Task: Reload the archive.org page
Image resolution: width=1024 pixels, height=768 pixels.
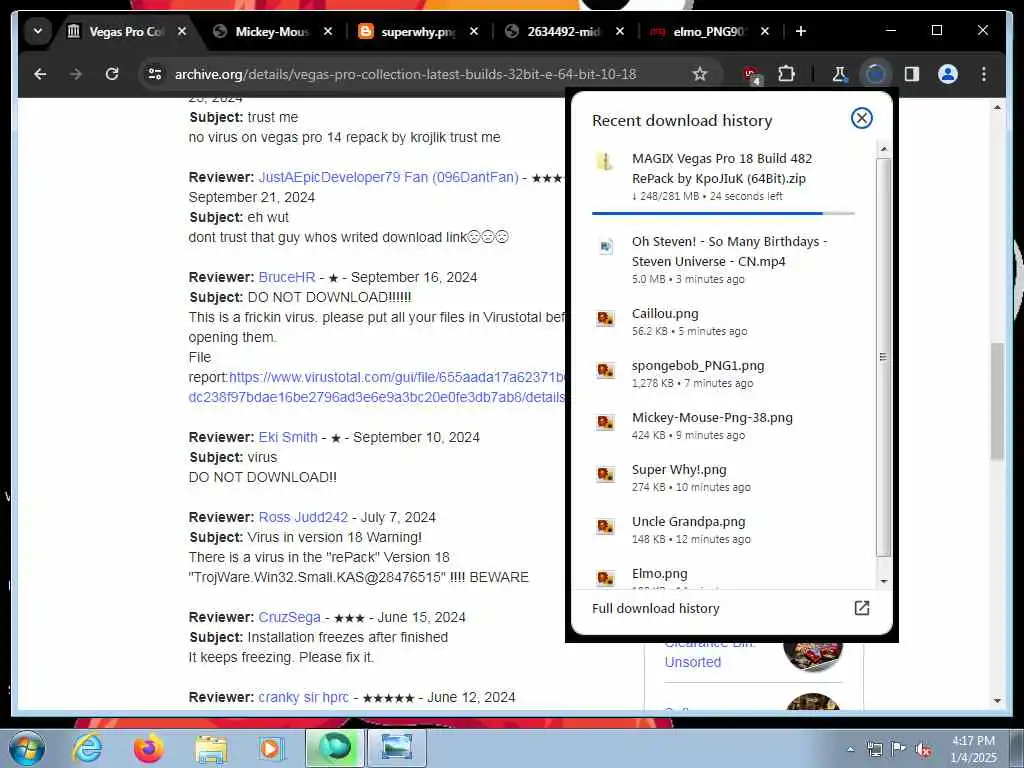Action: (x=112, y=74)
